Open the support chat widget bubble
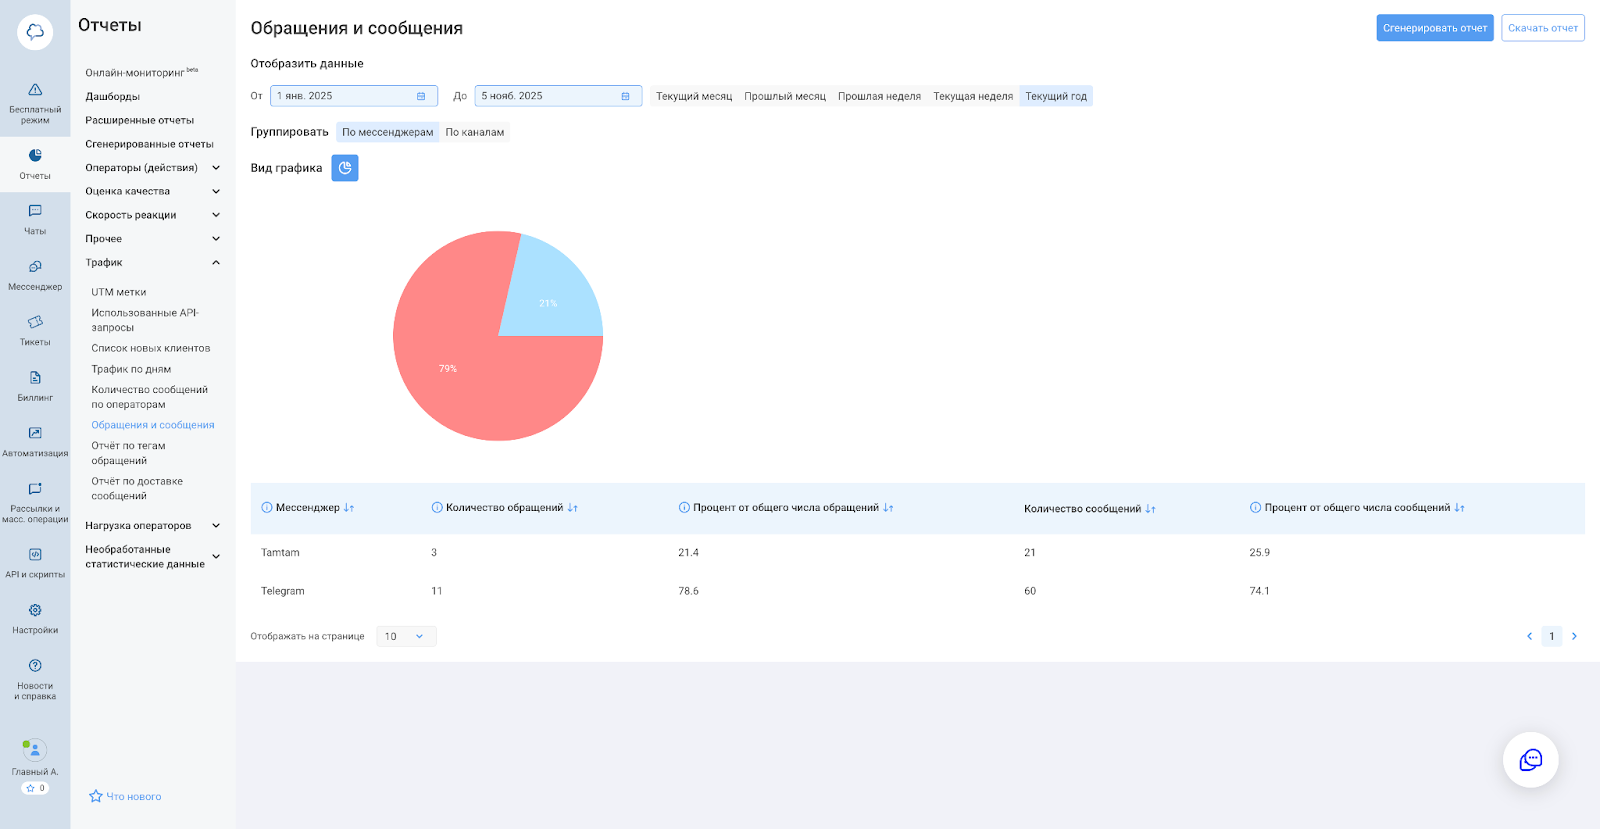Viewport: 1600px width, 829px height. point(1530,760)
